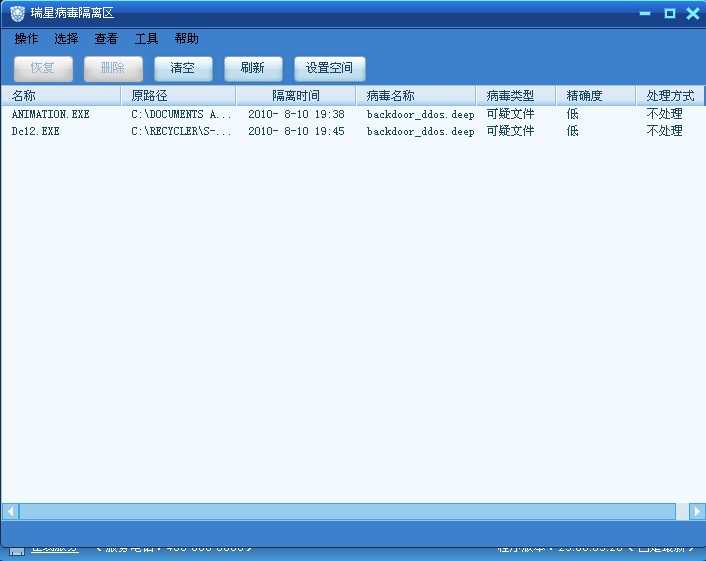Open the 操作 menu
The image size is (706, 561).
(x=26, y=39)
